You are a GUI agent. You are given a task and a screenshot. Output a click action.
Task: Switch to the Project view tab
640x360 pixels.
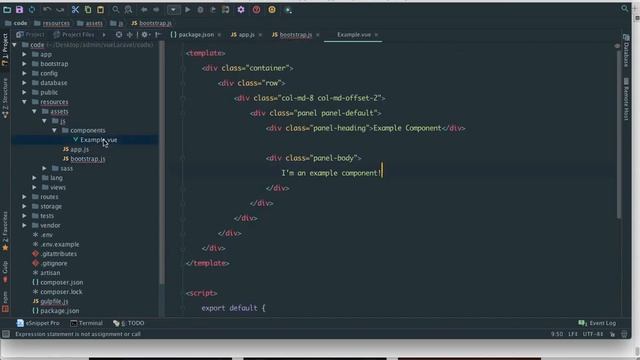click(x=30, y=35)
